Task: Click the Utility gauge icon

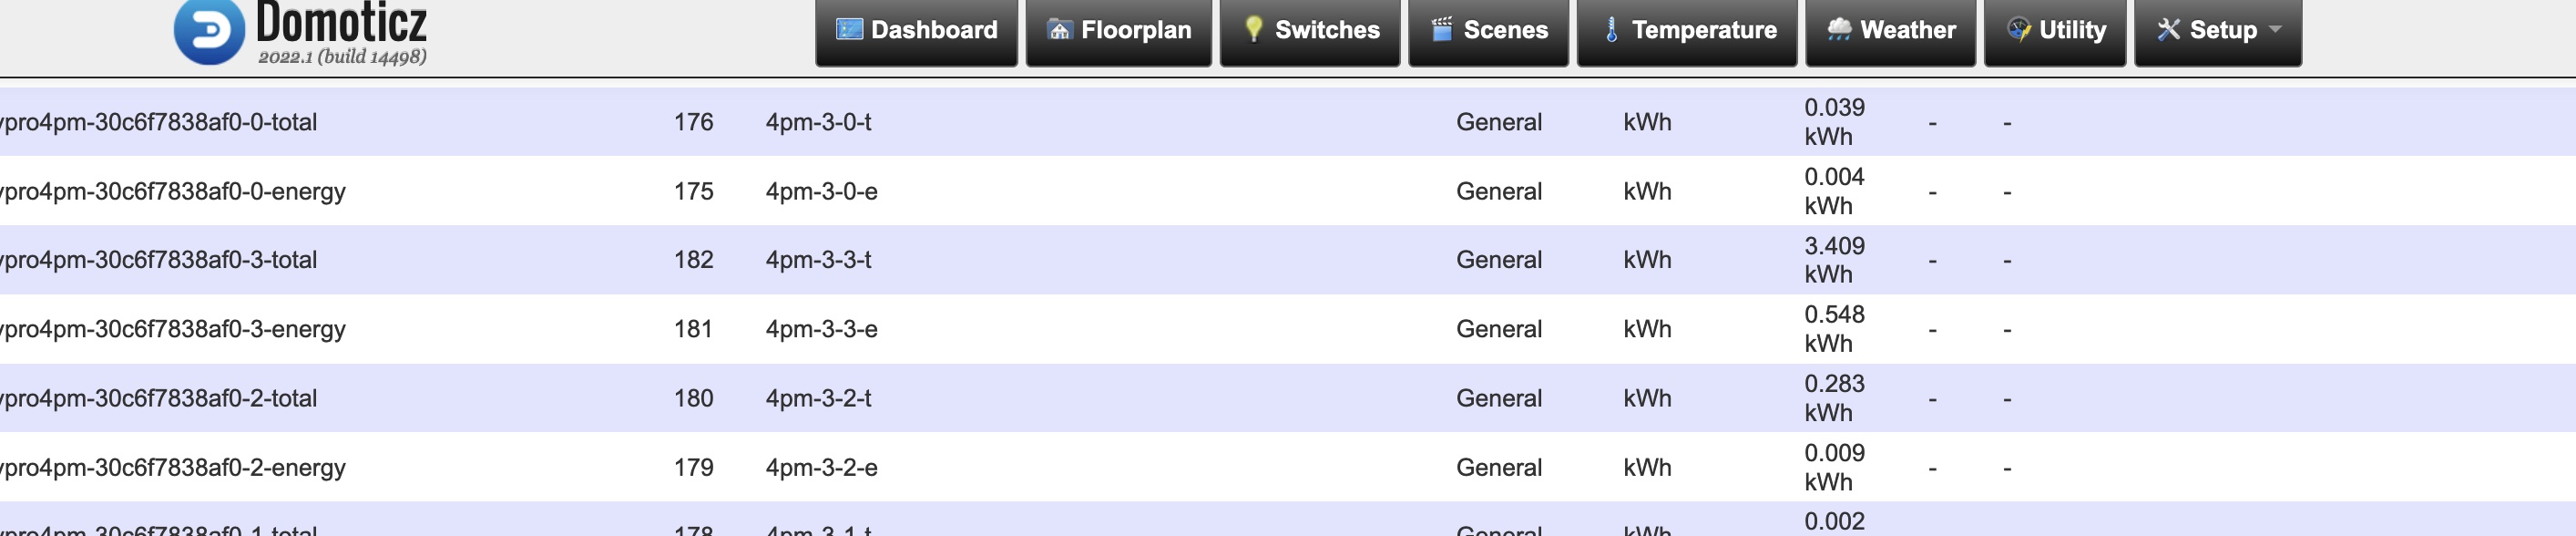Action: point(2018,29)
